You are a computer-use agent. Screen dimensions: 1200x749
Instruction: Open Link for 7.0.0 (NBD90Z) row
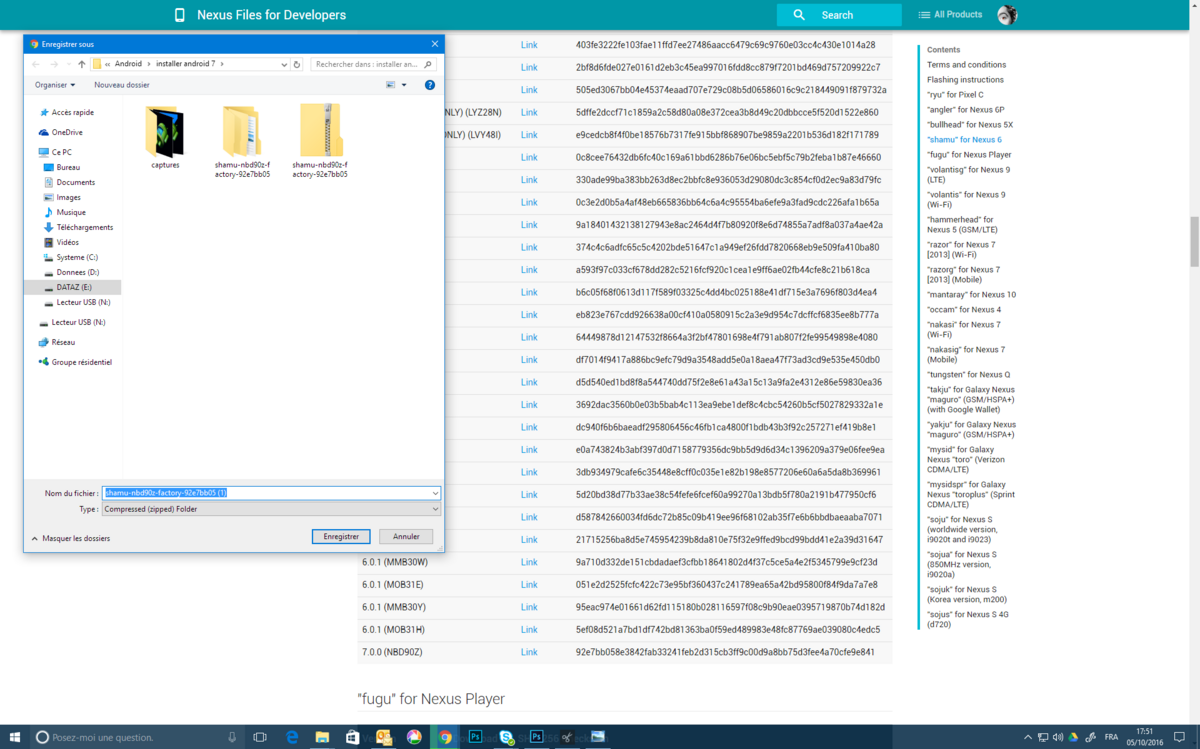(x=529, y=652)
